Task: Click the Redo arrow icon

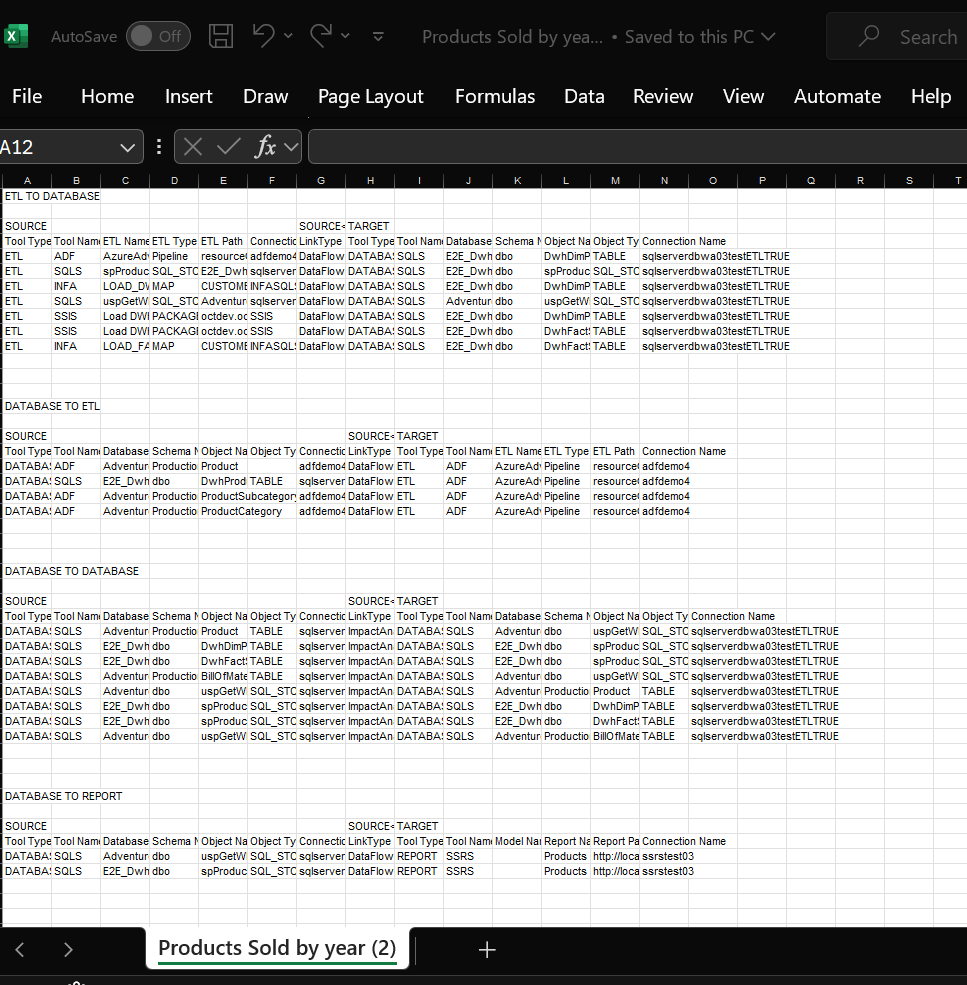Action: point(320,36)
